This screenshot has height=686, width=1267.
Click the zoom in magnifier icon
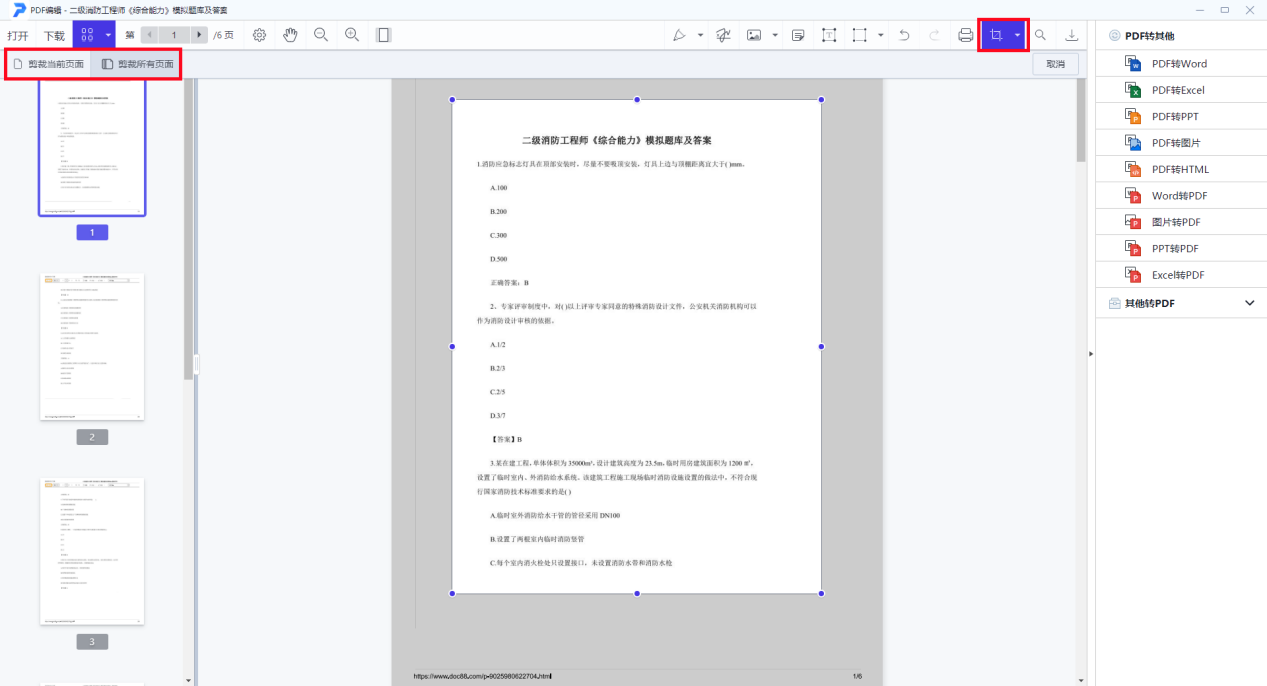click(x=352, y=35)
